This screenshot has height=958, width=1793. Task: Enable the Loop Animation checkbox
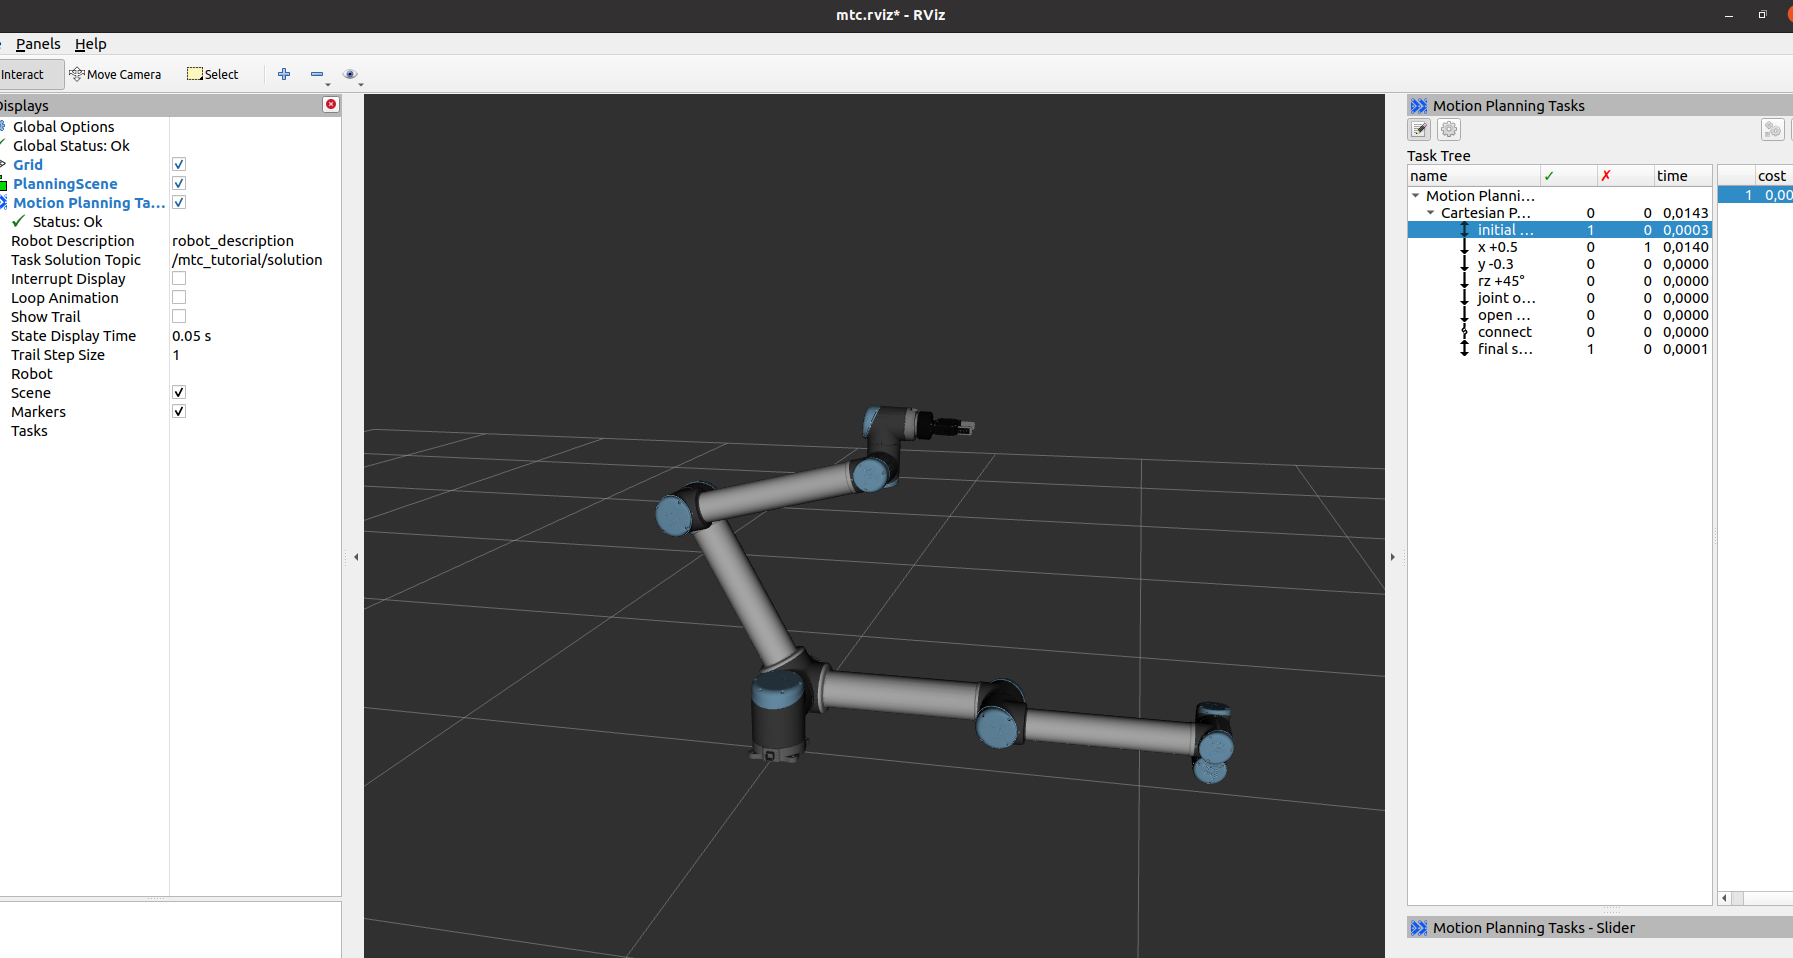click(x=179, y=297)
